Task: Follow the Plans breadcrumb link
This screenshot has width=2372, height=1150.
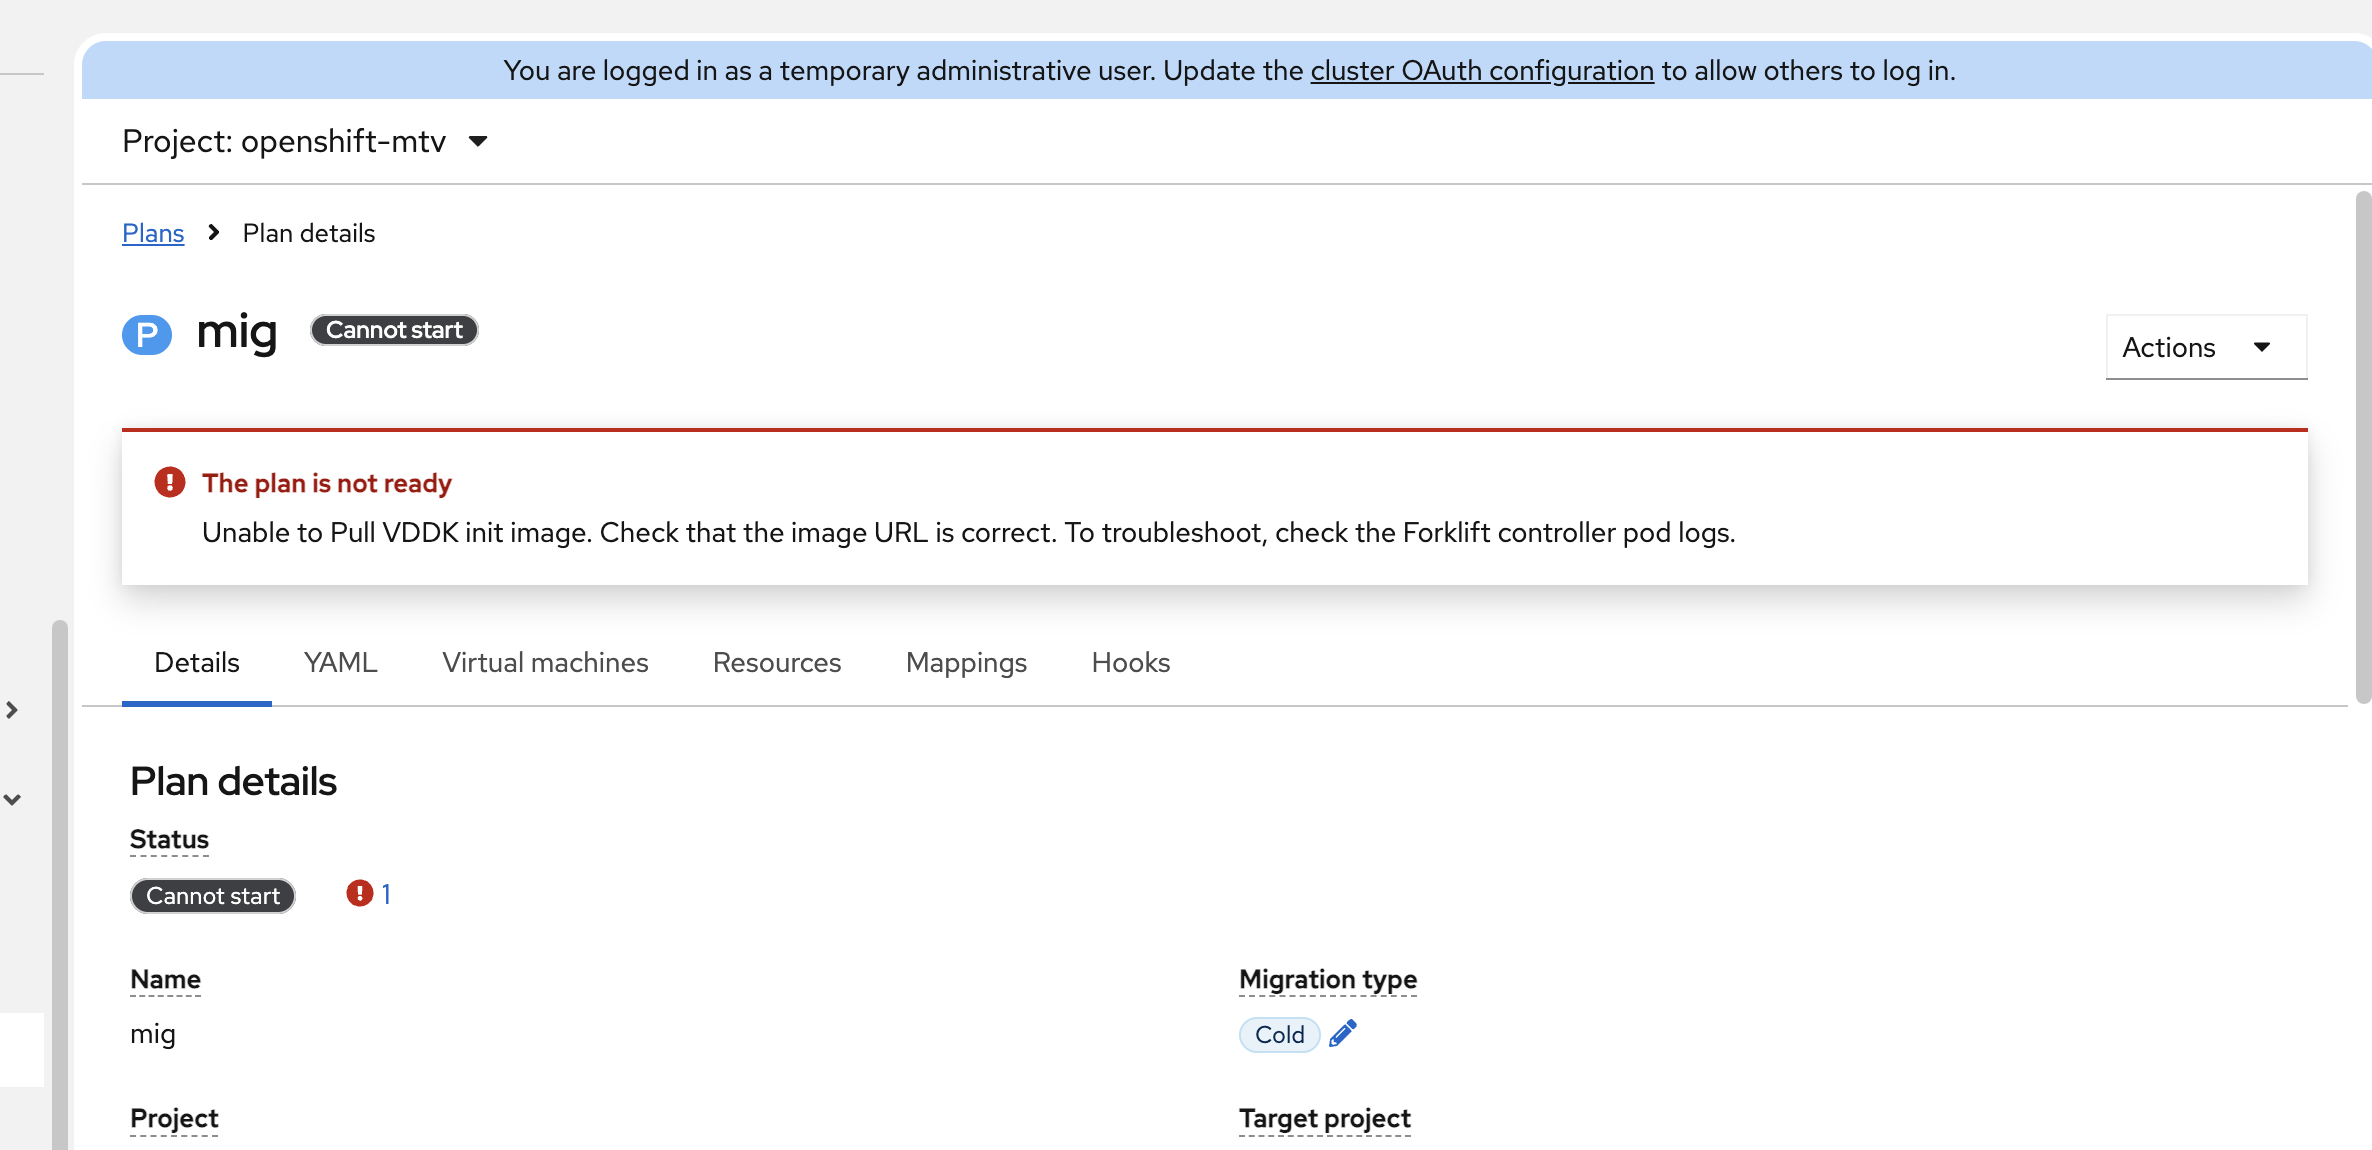Action: coord(153,233)
